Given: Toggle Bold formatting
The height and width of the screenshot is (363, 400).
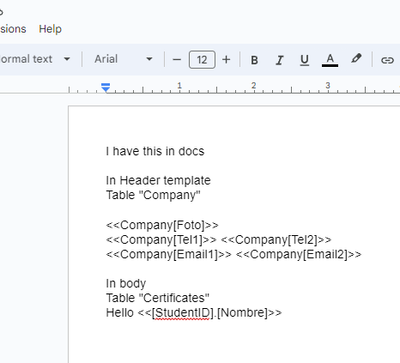Looking at the screenshot, I should click(254, 60).
